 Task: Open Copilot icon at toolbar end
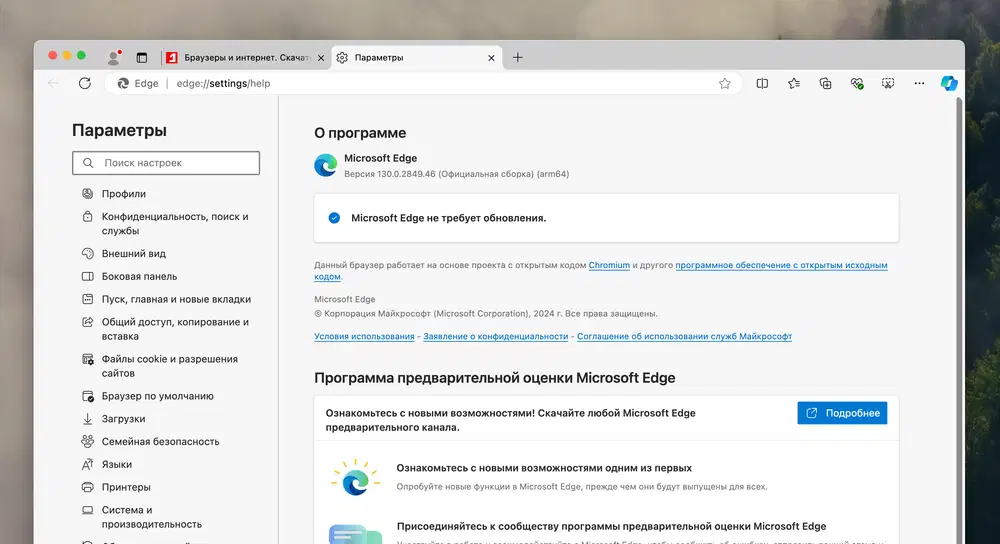[949, 84]
